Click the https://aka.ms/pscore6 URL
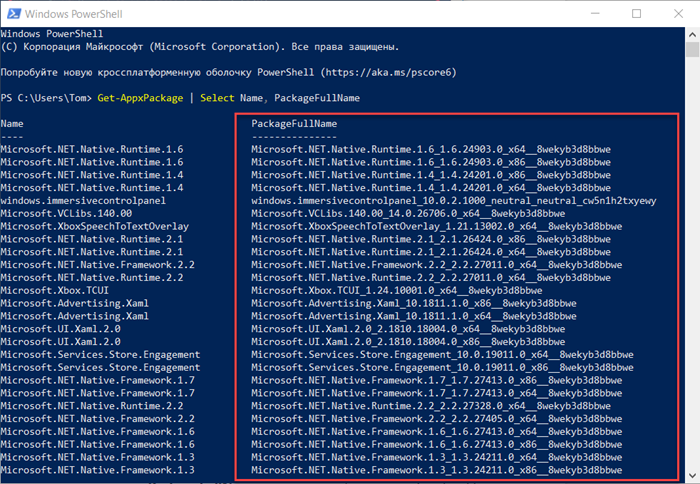Image resolution: width=700 pixels, height=484 pixels. tap(388, 72)
